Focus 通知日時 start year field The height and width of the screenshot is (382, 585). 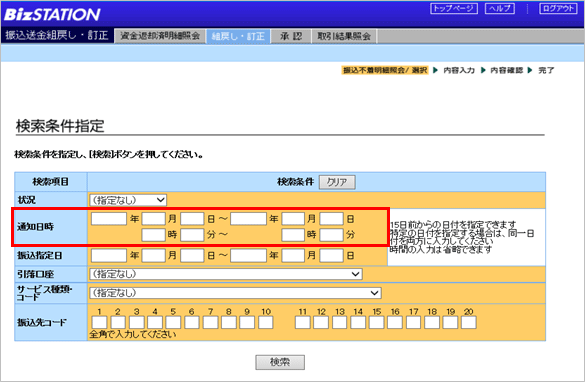point(109,219)
